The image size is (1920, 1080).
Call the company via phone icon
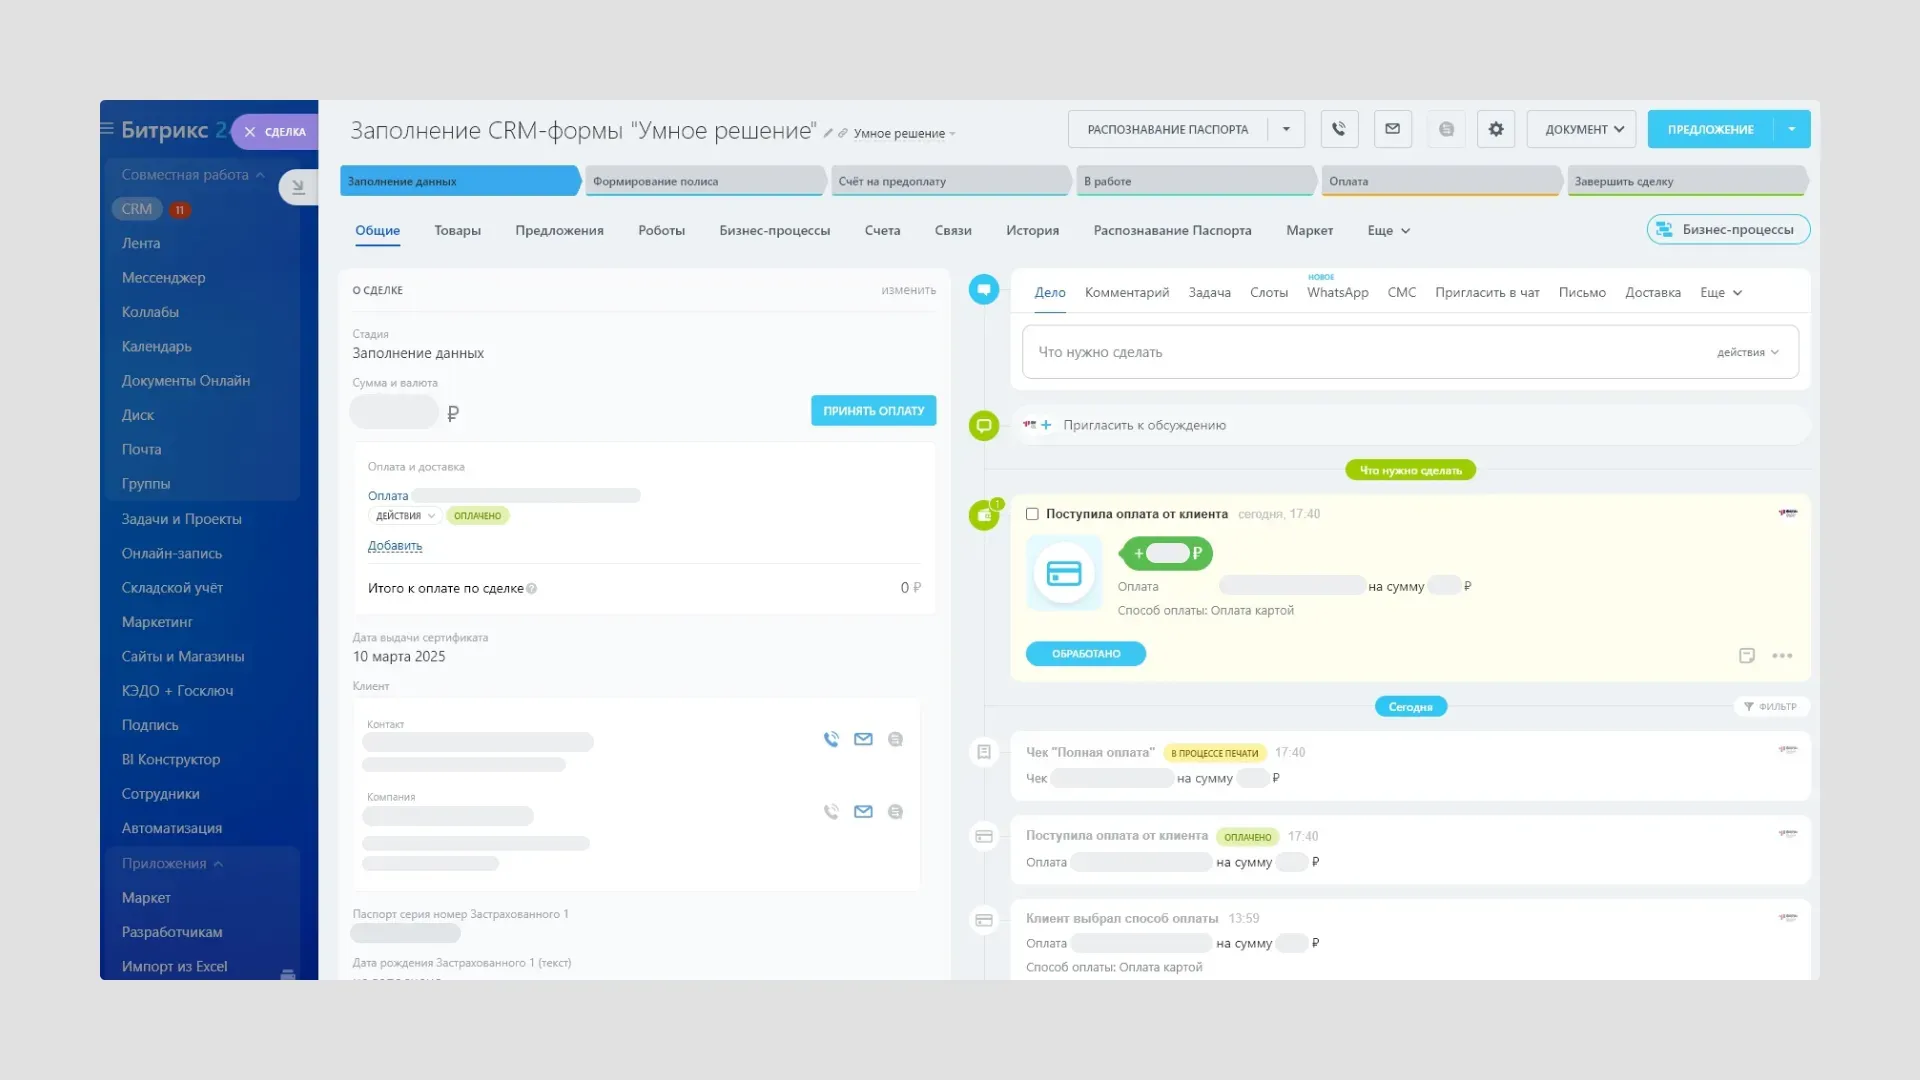pyautogui.click(x=831, y=812)
